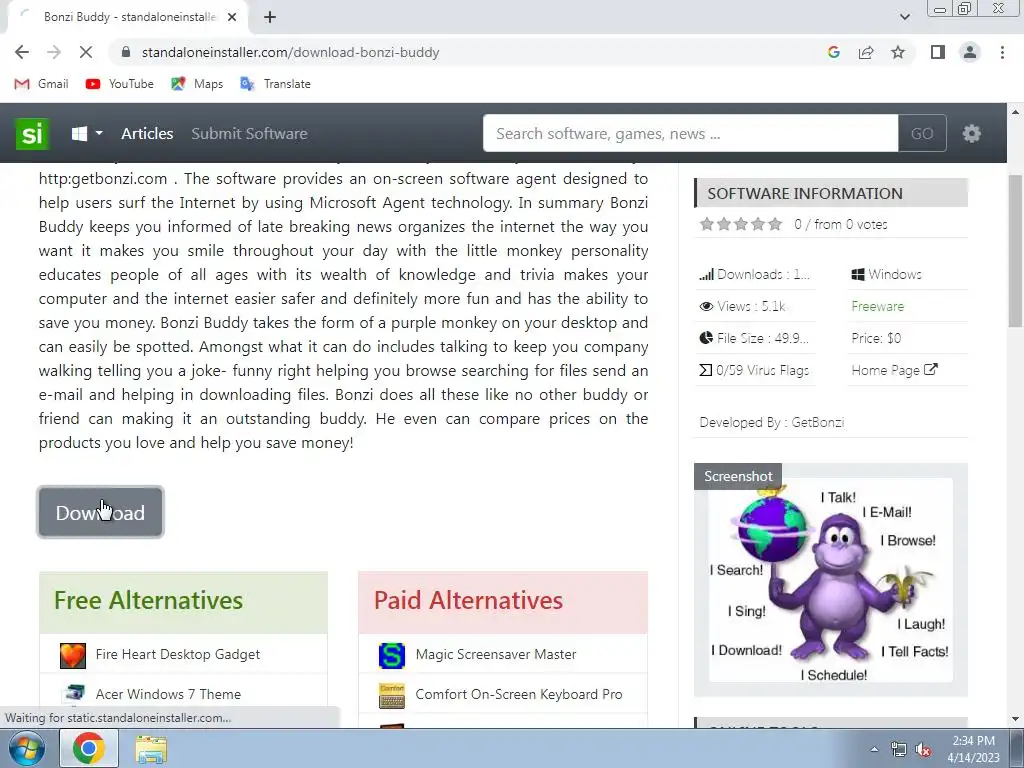The width and height of the screenshot is (1024, 768).
Task: Open Submit Software page
Action: (x=249, y=133)
